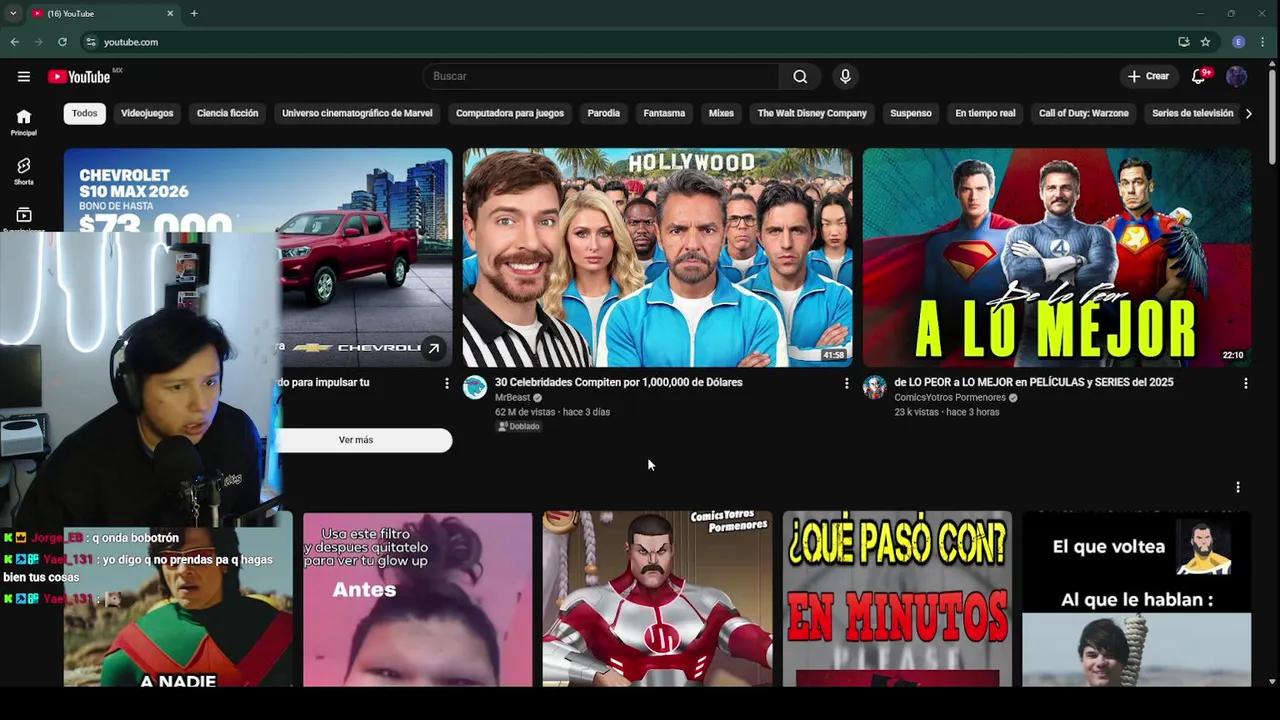
Task: Open the account avatar menu
Action: 1237,76
